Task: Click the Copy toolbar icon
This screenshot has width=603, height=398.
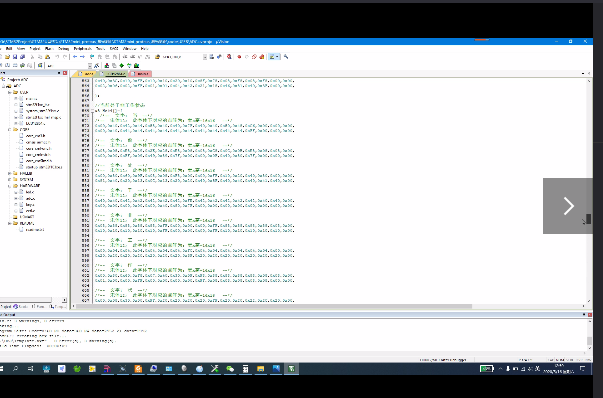Action: pos(40,57)
